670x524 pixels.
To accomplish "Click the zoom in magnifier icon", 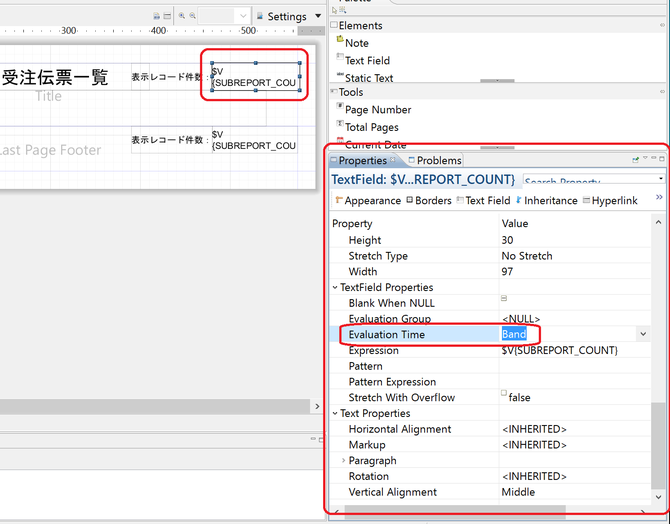I will 182,16.
